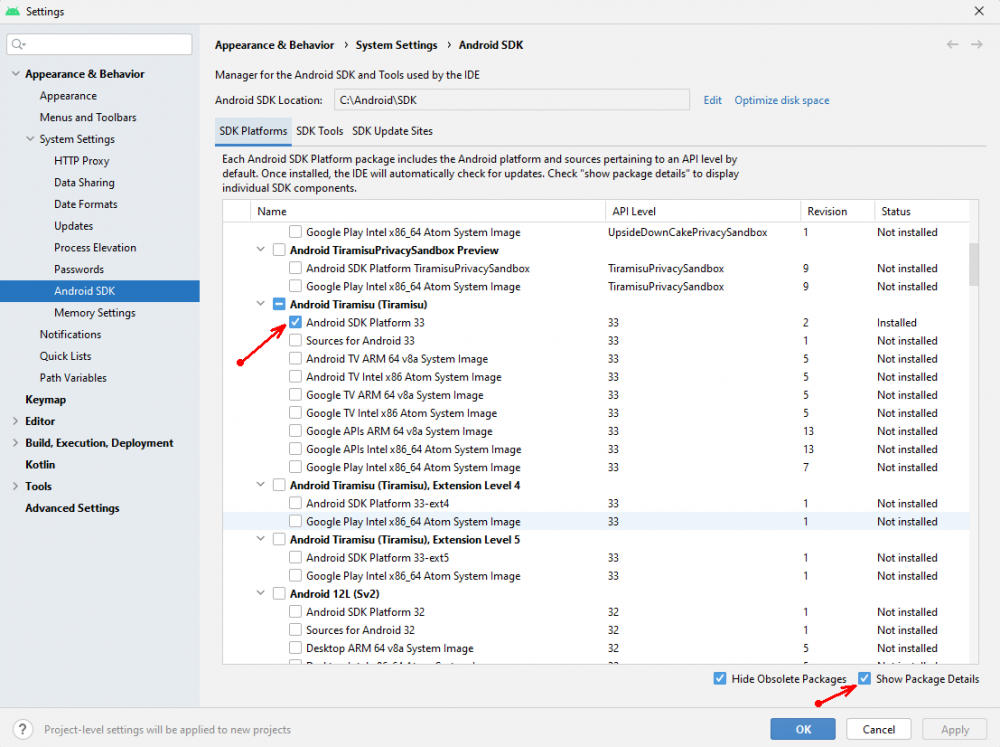Click System Settings breadcrumb
Viewport: 1000px width, 747px height.
coord(397,45)
